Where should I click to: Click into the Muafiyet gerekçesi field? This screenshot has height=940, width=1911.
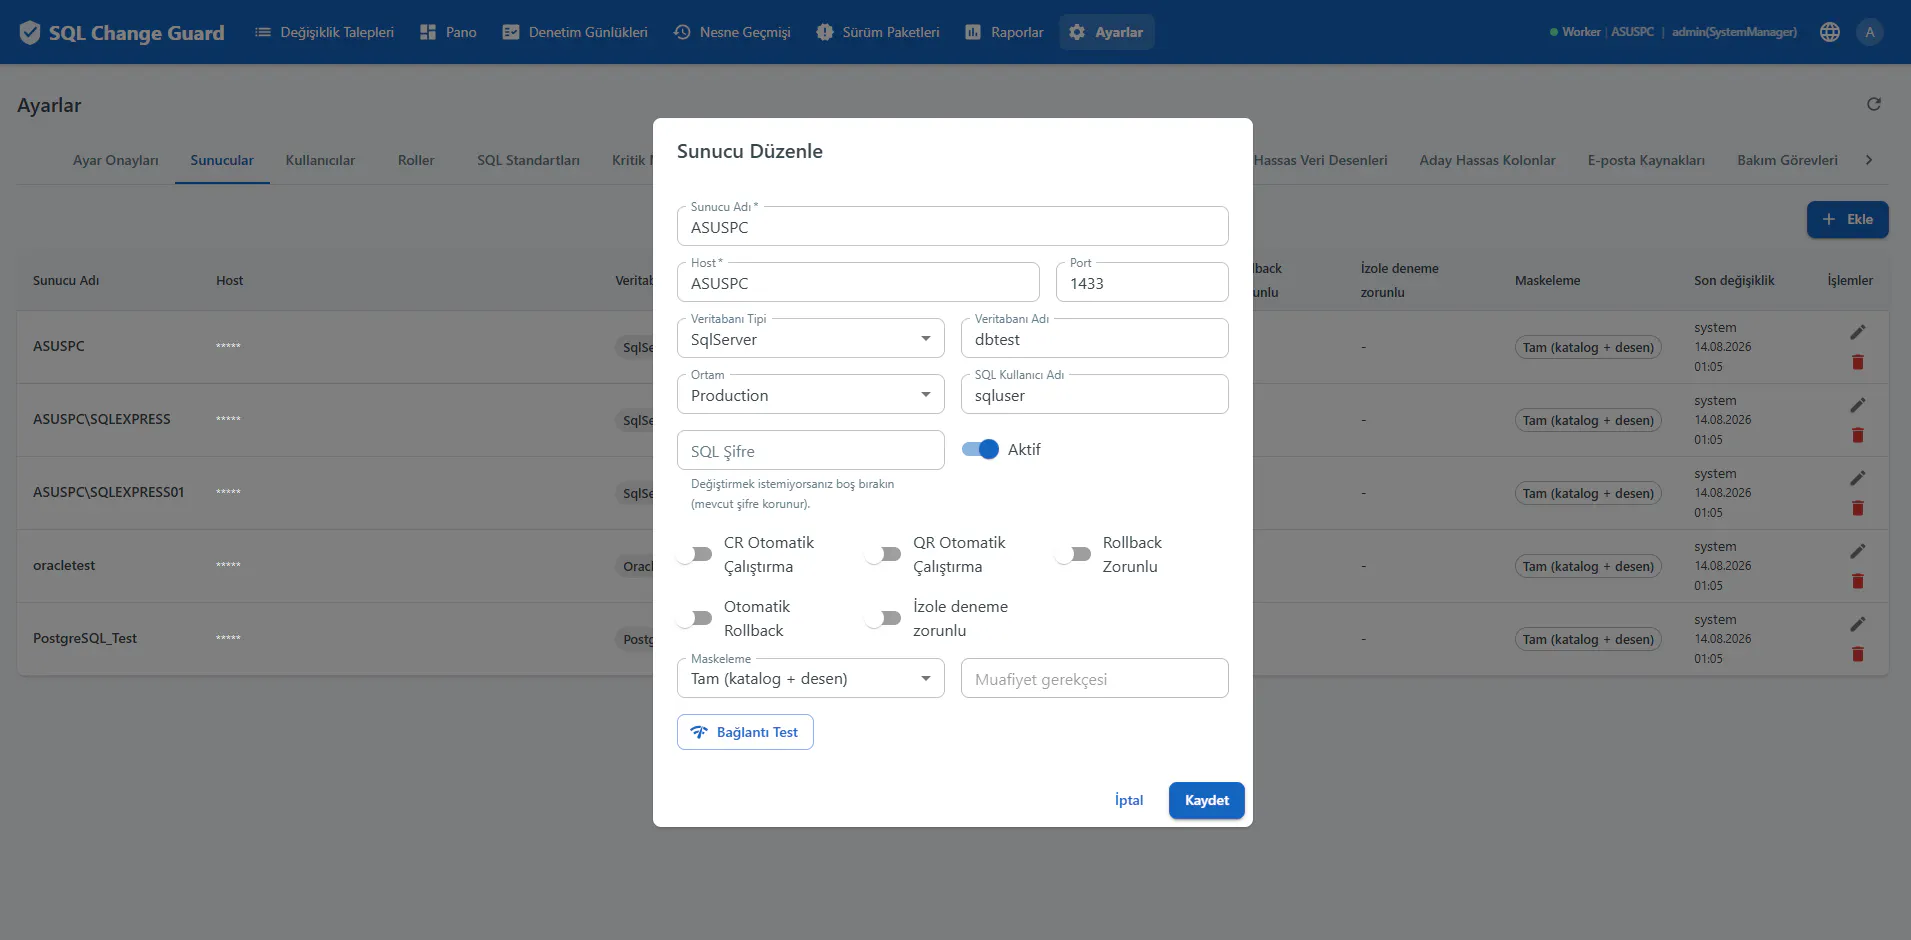click(1094, 678)
